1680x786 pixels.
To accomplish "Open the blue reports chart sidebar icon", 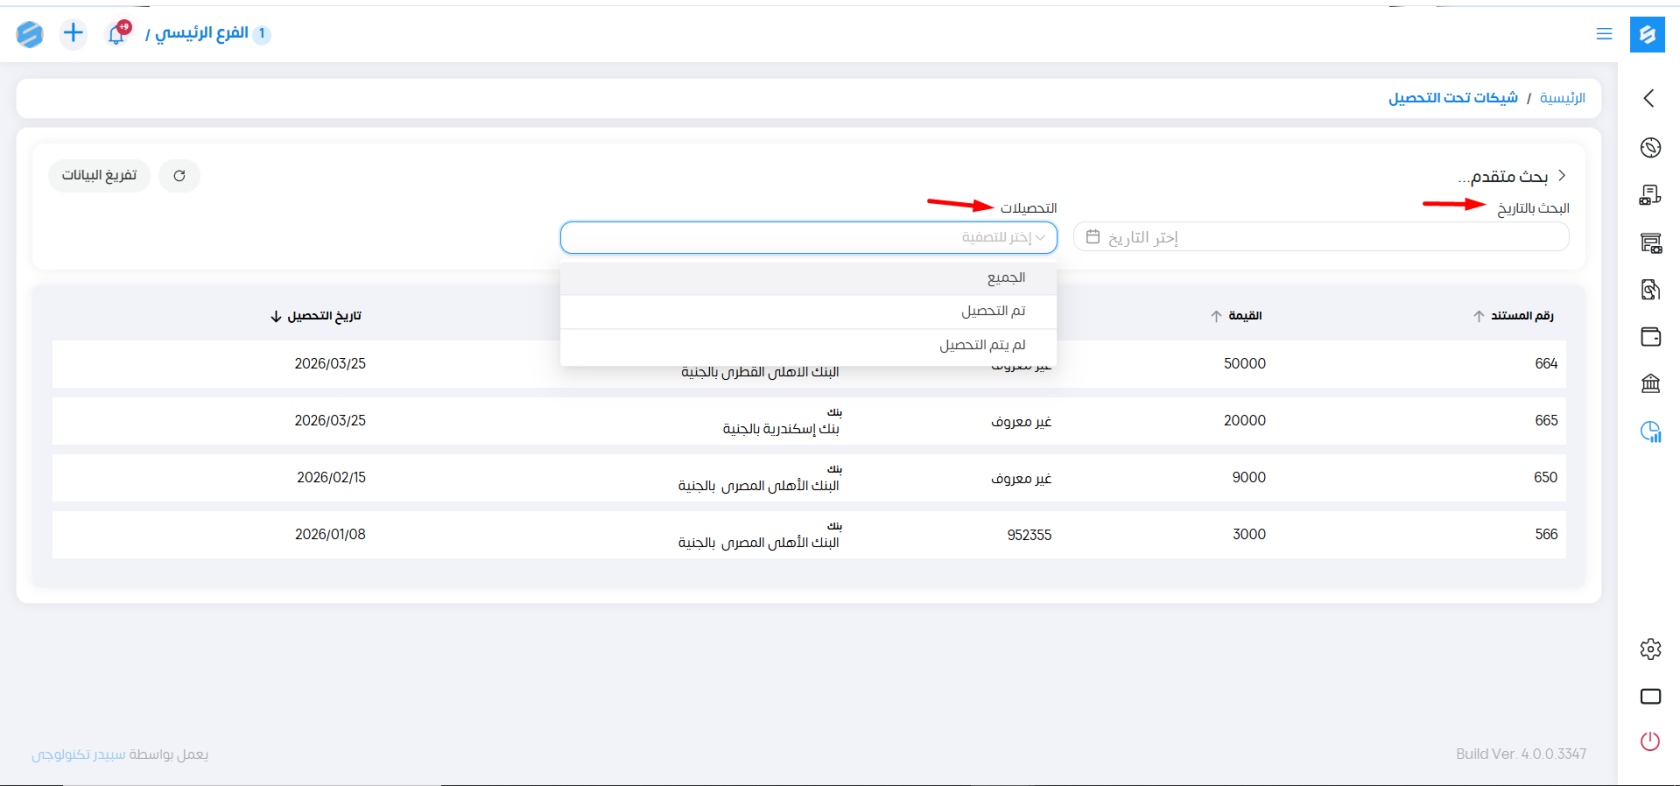I will [1650, 432].
